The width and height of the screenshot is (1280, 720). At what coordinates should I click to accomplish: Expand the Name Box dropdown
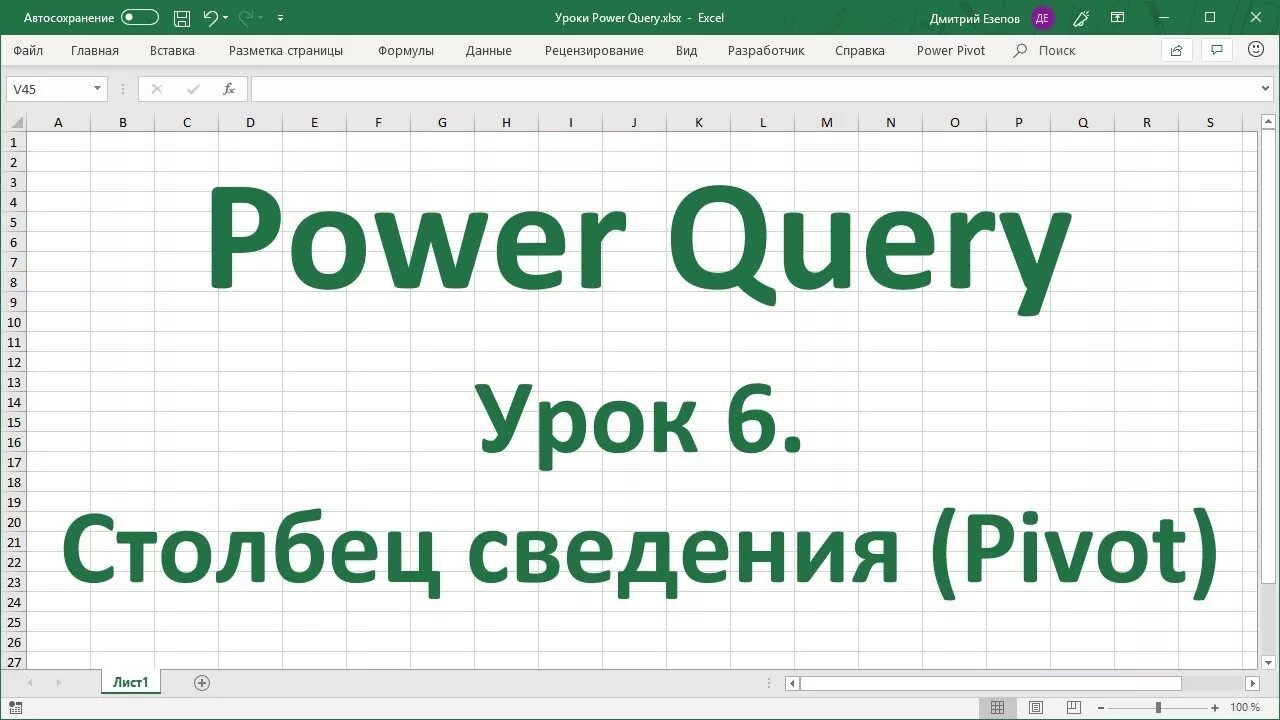tap(97, 89)
